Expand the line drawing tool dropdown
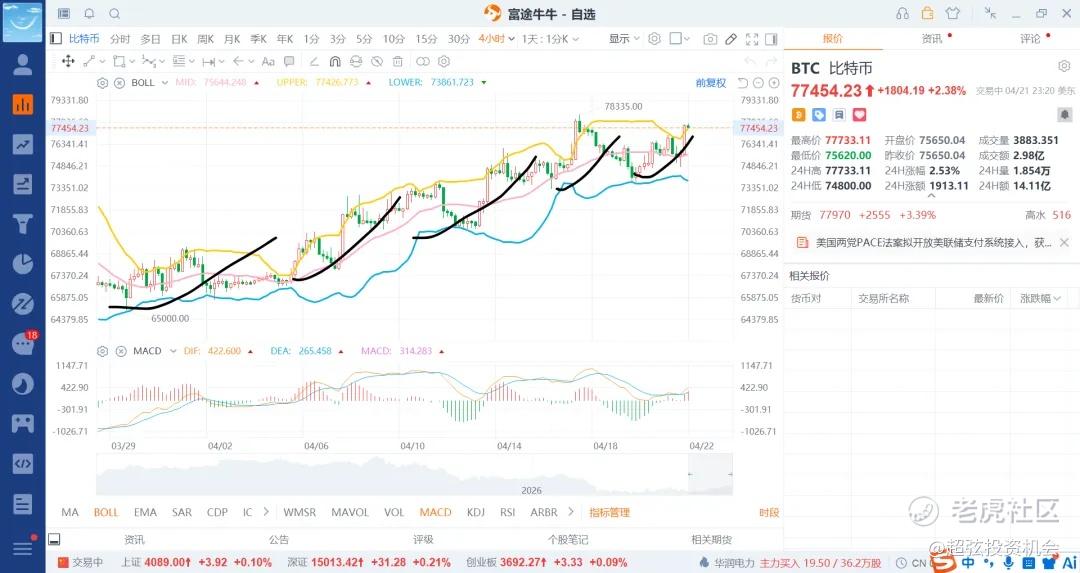The height and width of the screenshot is (573, 1080). click(x=94, y=61)
